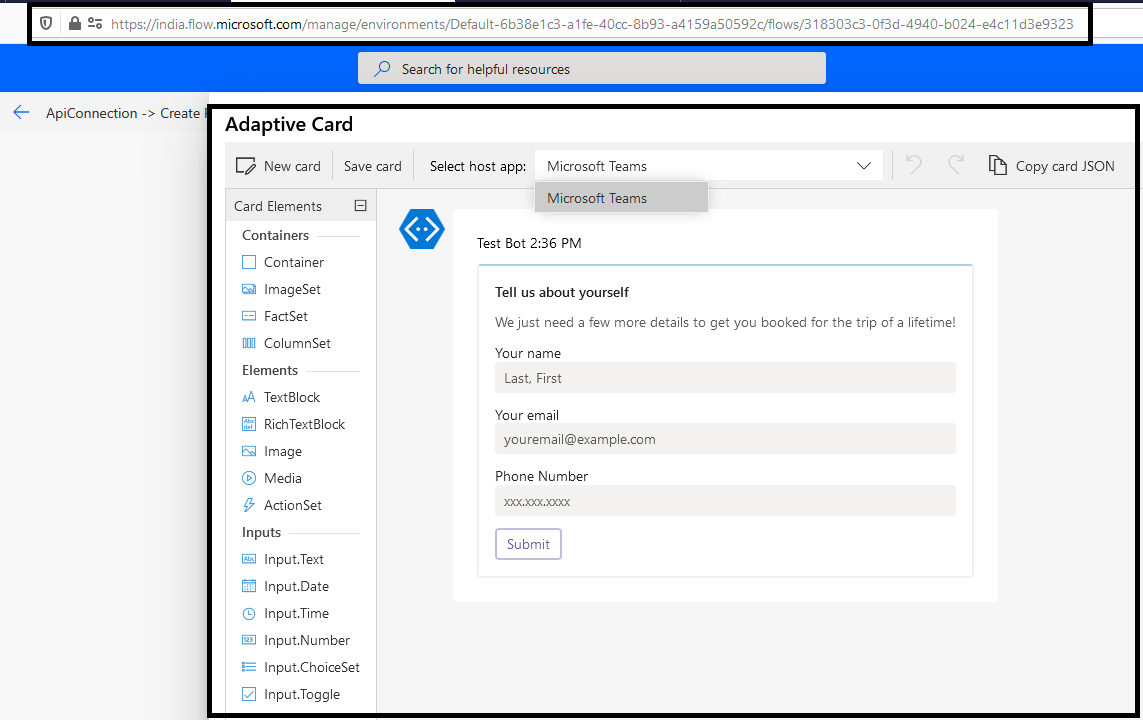Viewport: 1143px width, 720px height.
Task: Click the Undo arrow icon
Action: tap(912, 165)
